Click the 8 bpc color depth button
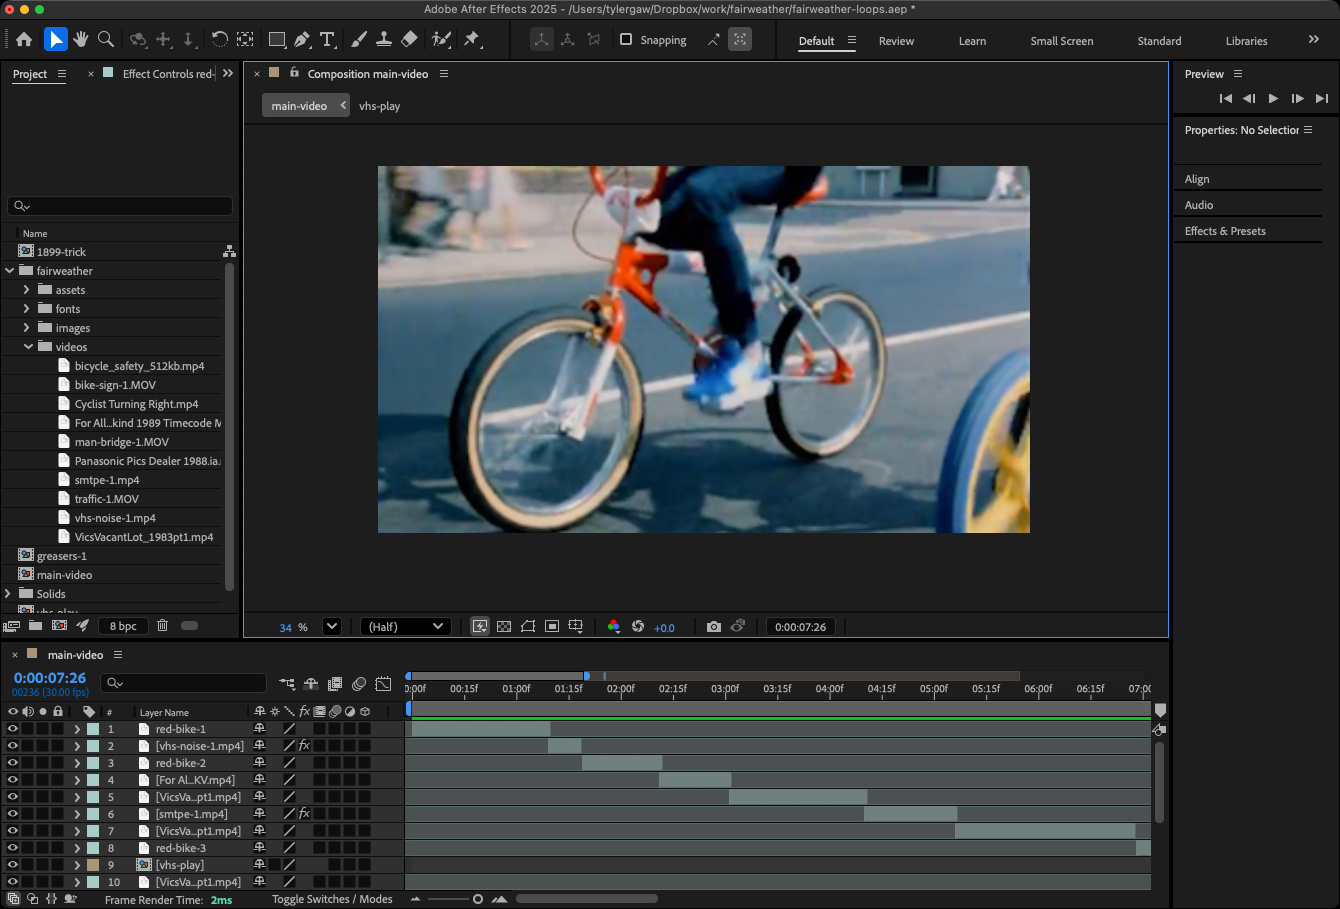Image resolution: width=1340 pixels, height=909 pixels. coord(123,625)
